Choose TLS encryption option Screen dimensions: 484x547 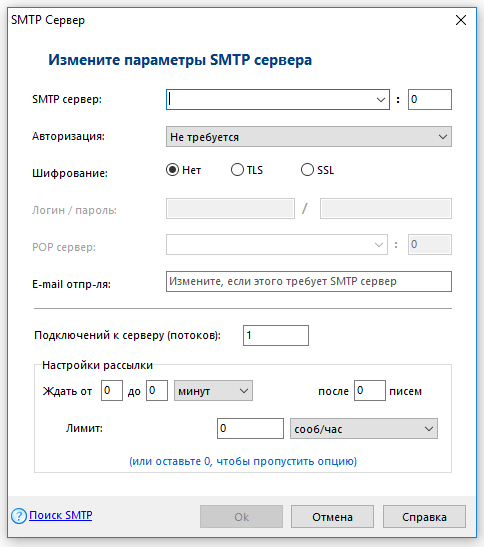[x=237, y=170]
